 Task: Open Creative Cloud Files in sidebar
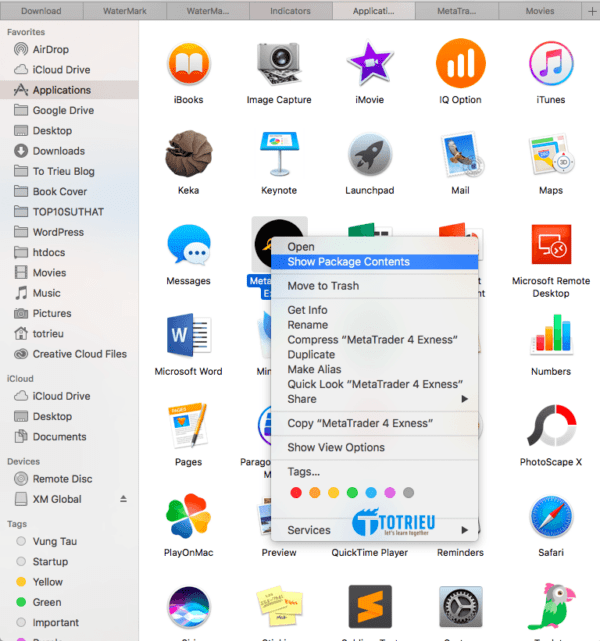(x=70, y=354)
